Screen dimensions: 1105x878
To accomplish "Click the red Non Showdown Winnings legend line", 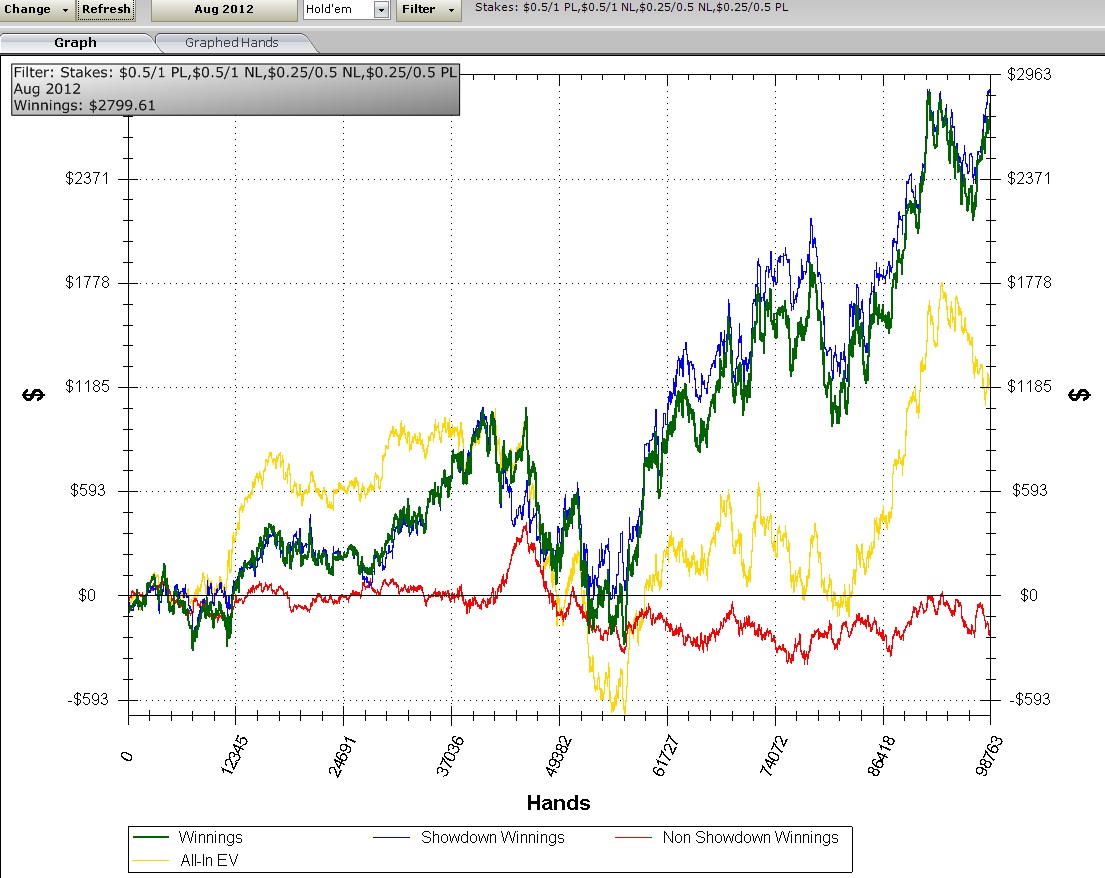I will [635, 838].
